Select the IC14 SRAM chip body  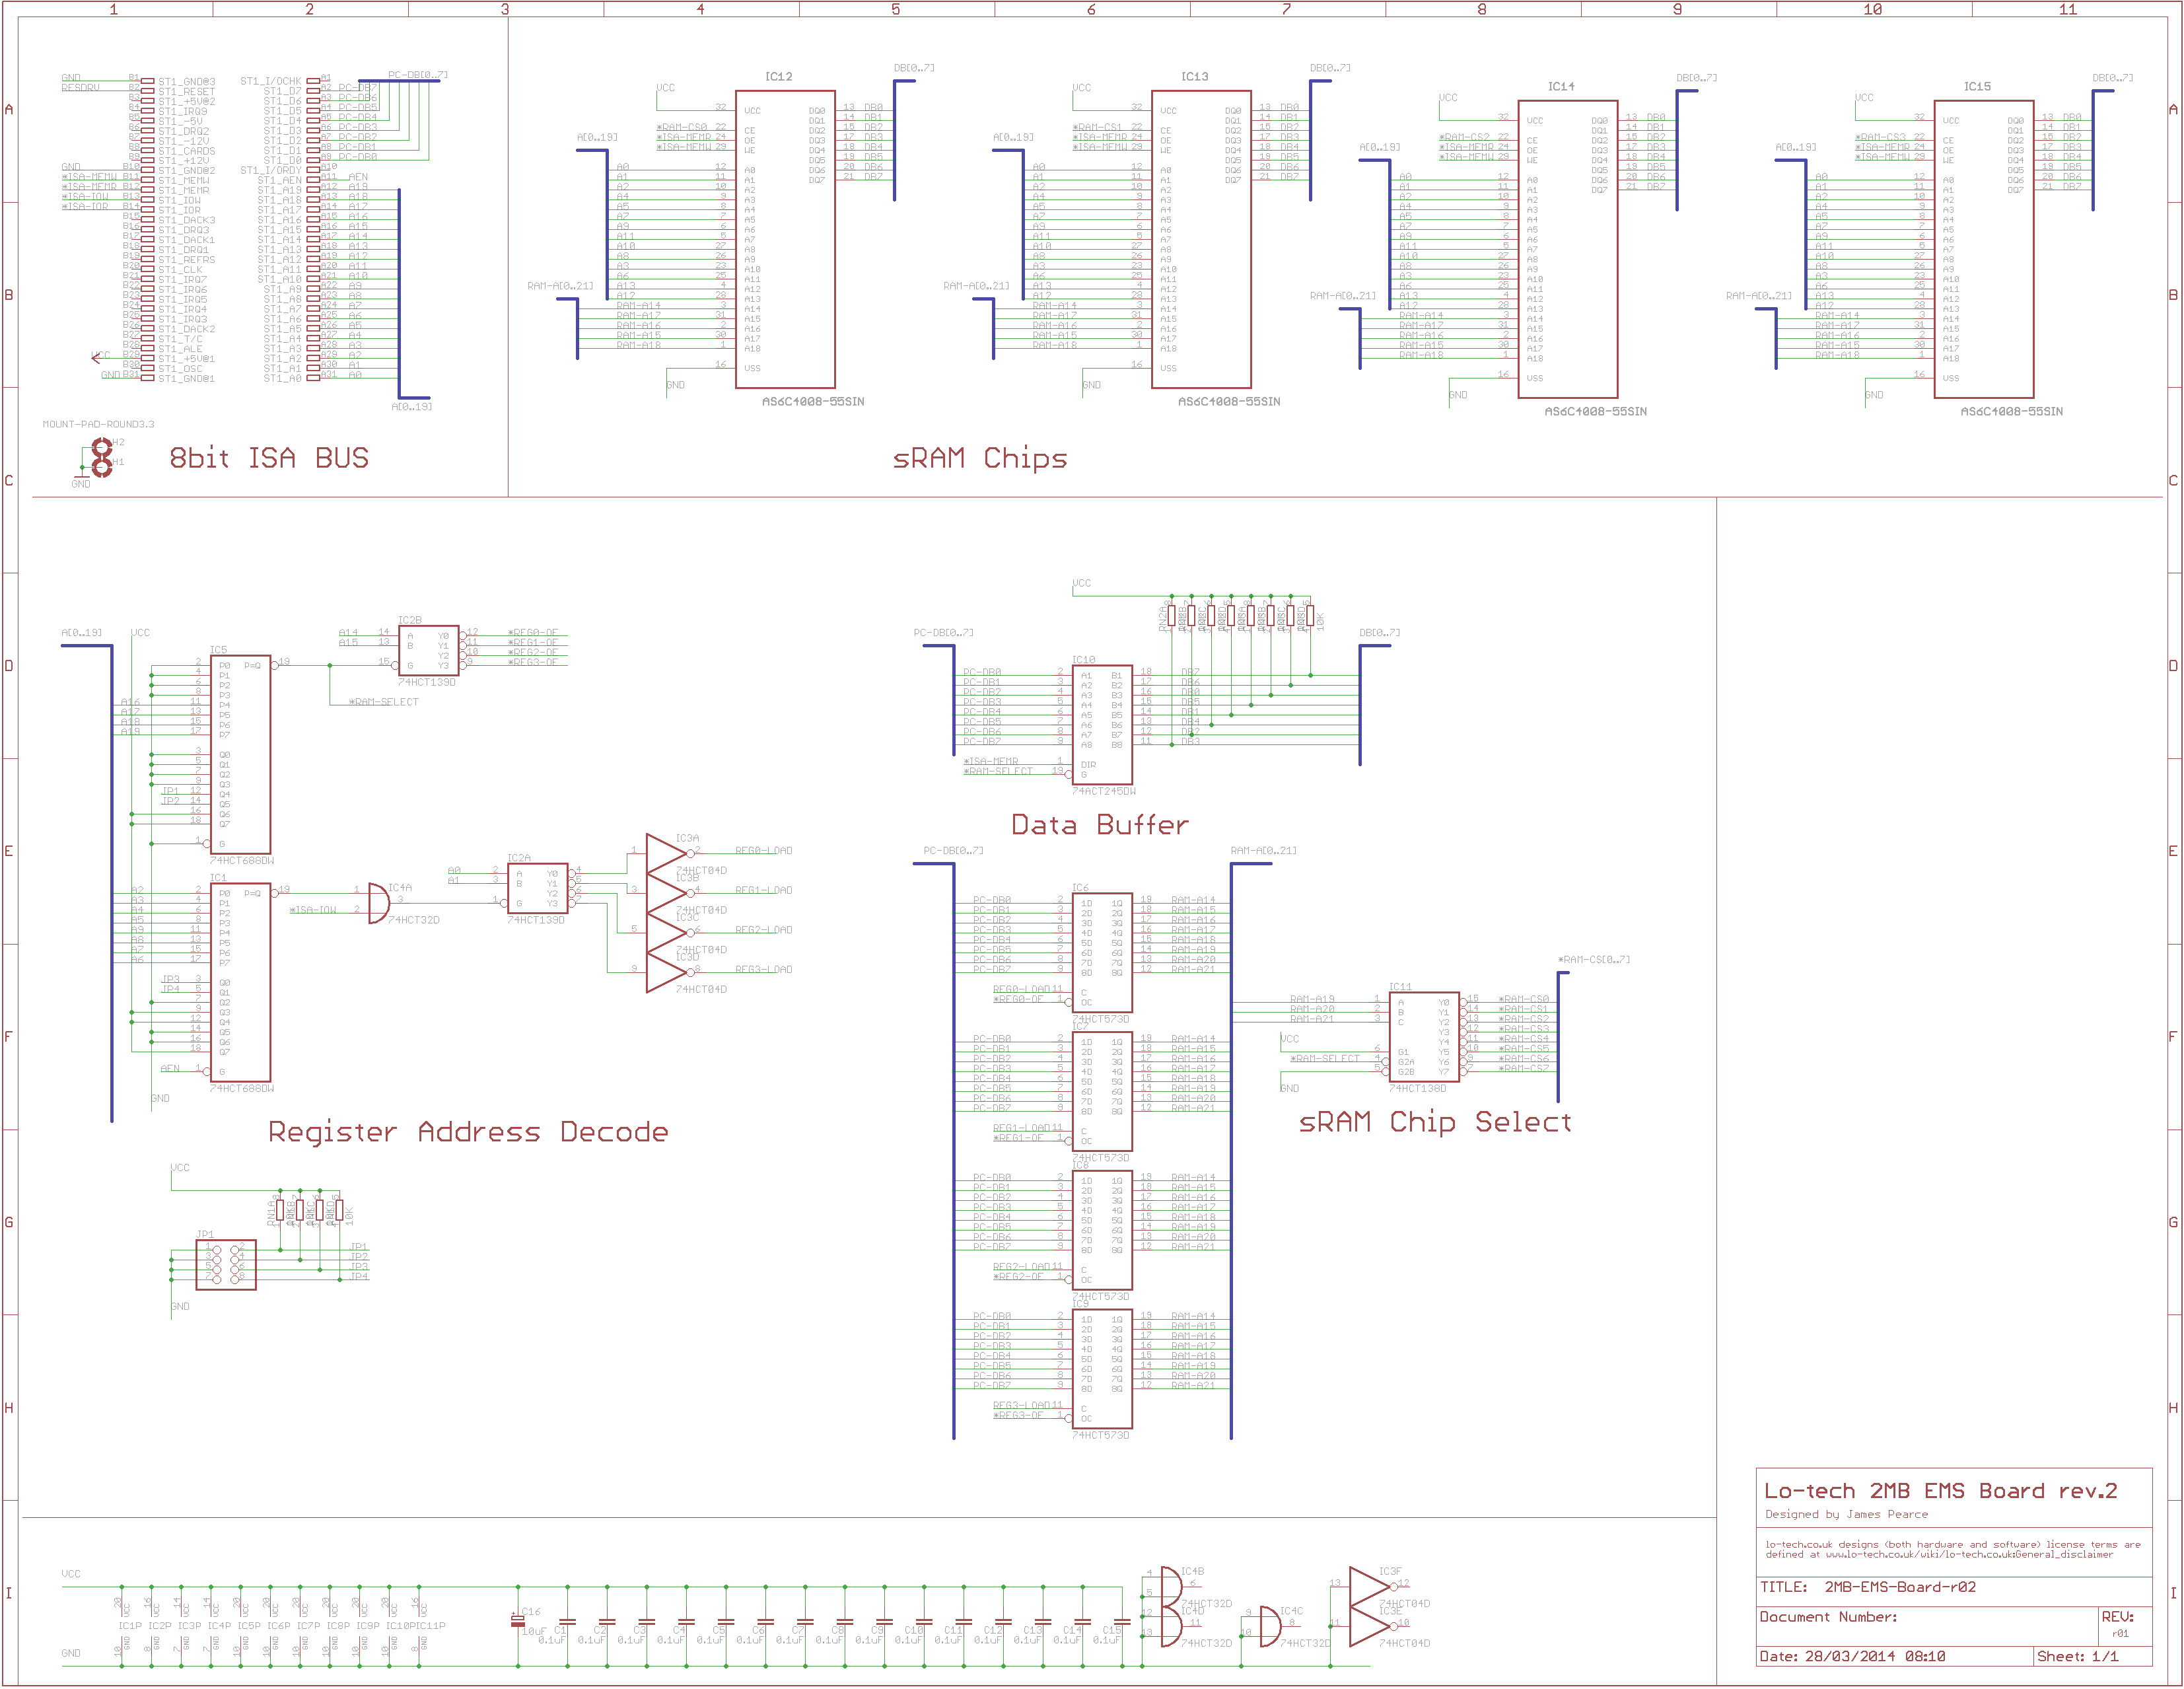coord(1567,249)
